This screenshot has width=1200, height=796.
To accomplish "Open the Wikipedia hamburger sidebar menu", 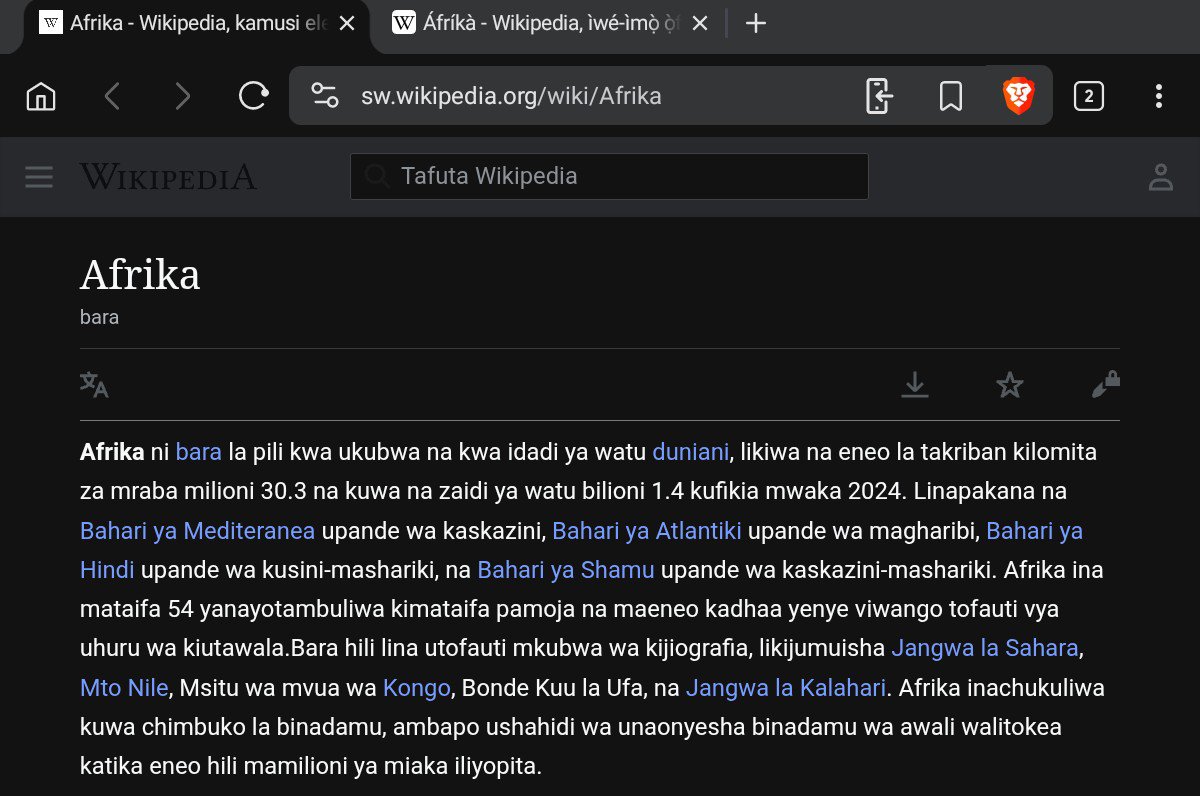I will (x=39, y=177).
